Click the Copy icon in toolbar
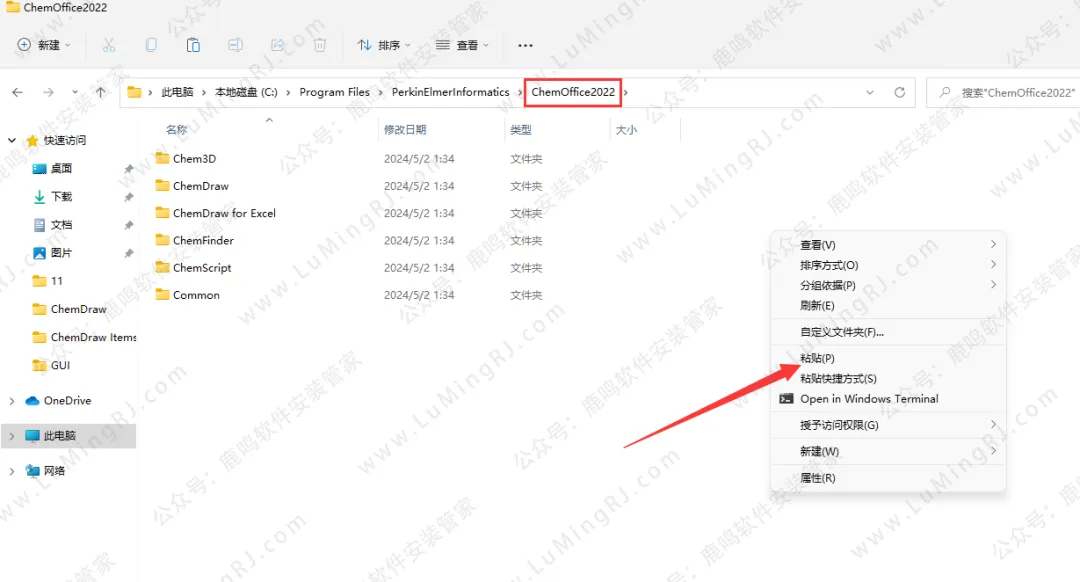 pyautogui.click(x=151, y=45)
